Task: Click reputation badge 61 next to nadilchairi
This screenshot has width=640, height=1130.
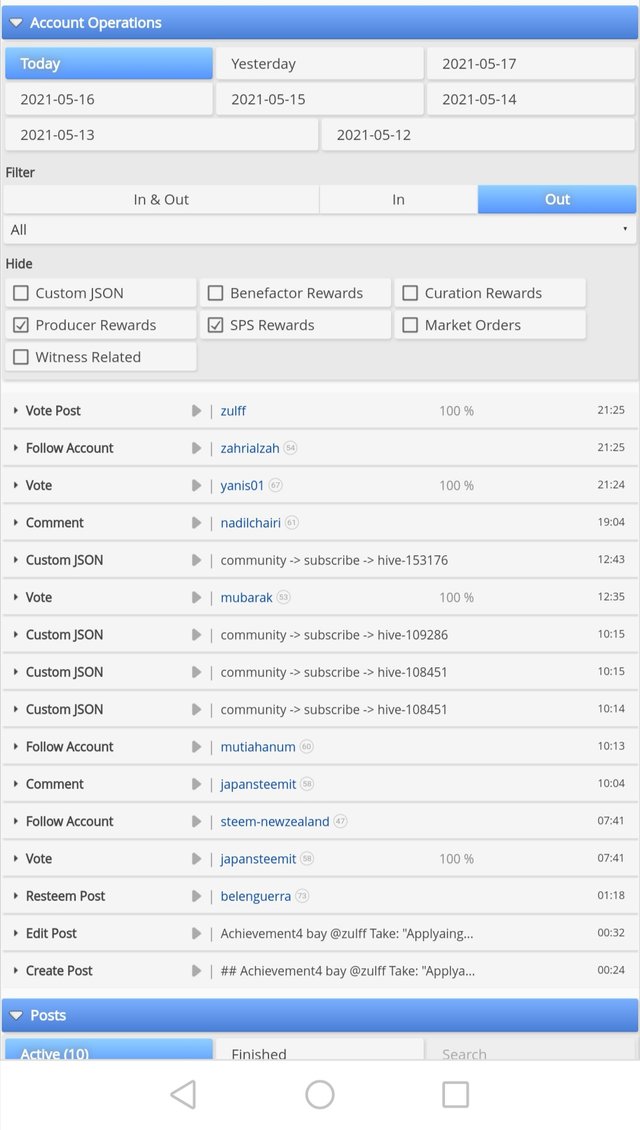Action: (x=291, y=522)
